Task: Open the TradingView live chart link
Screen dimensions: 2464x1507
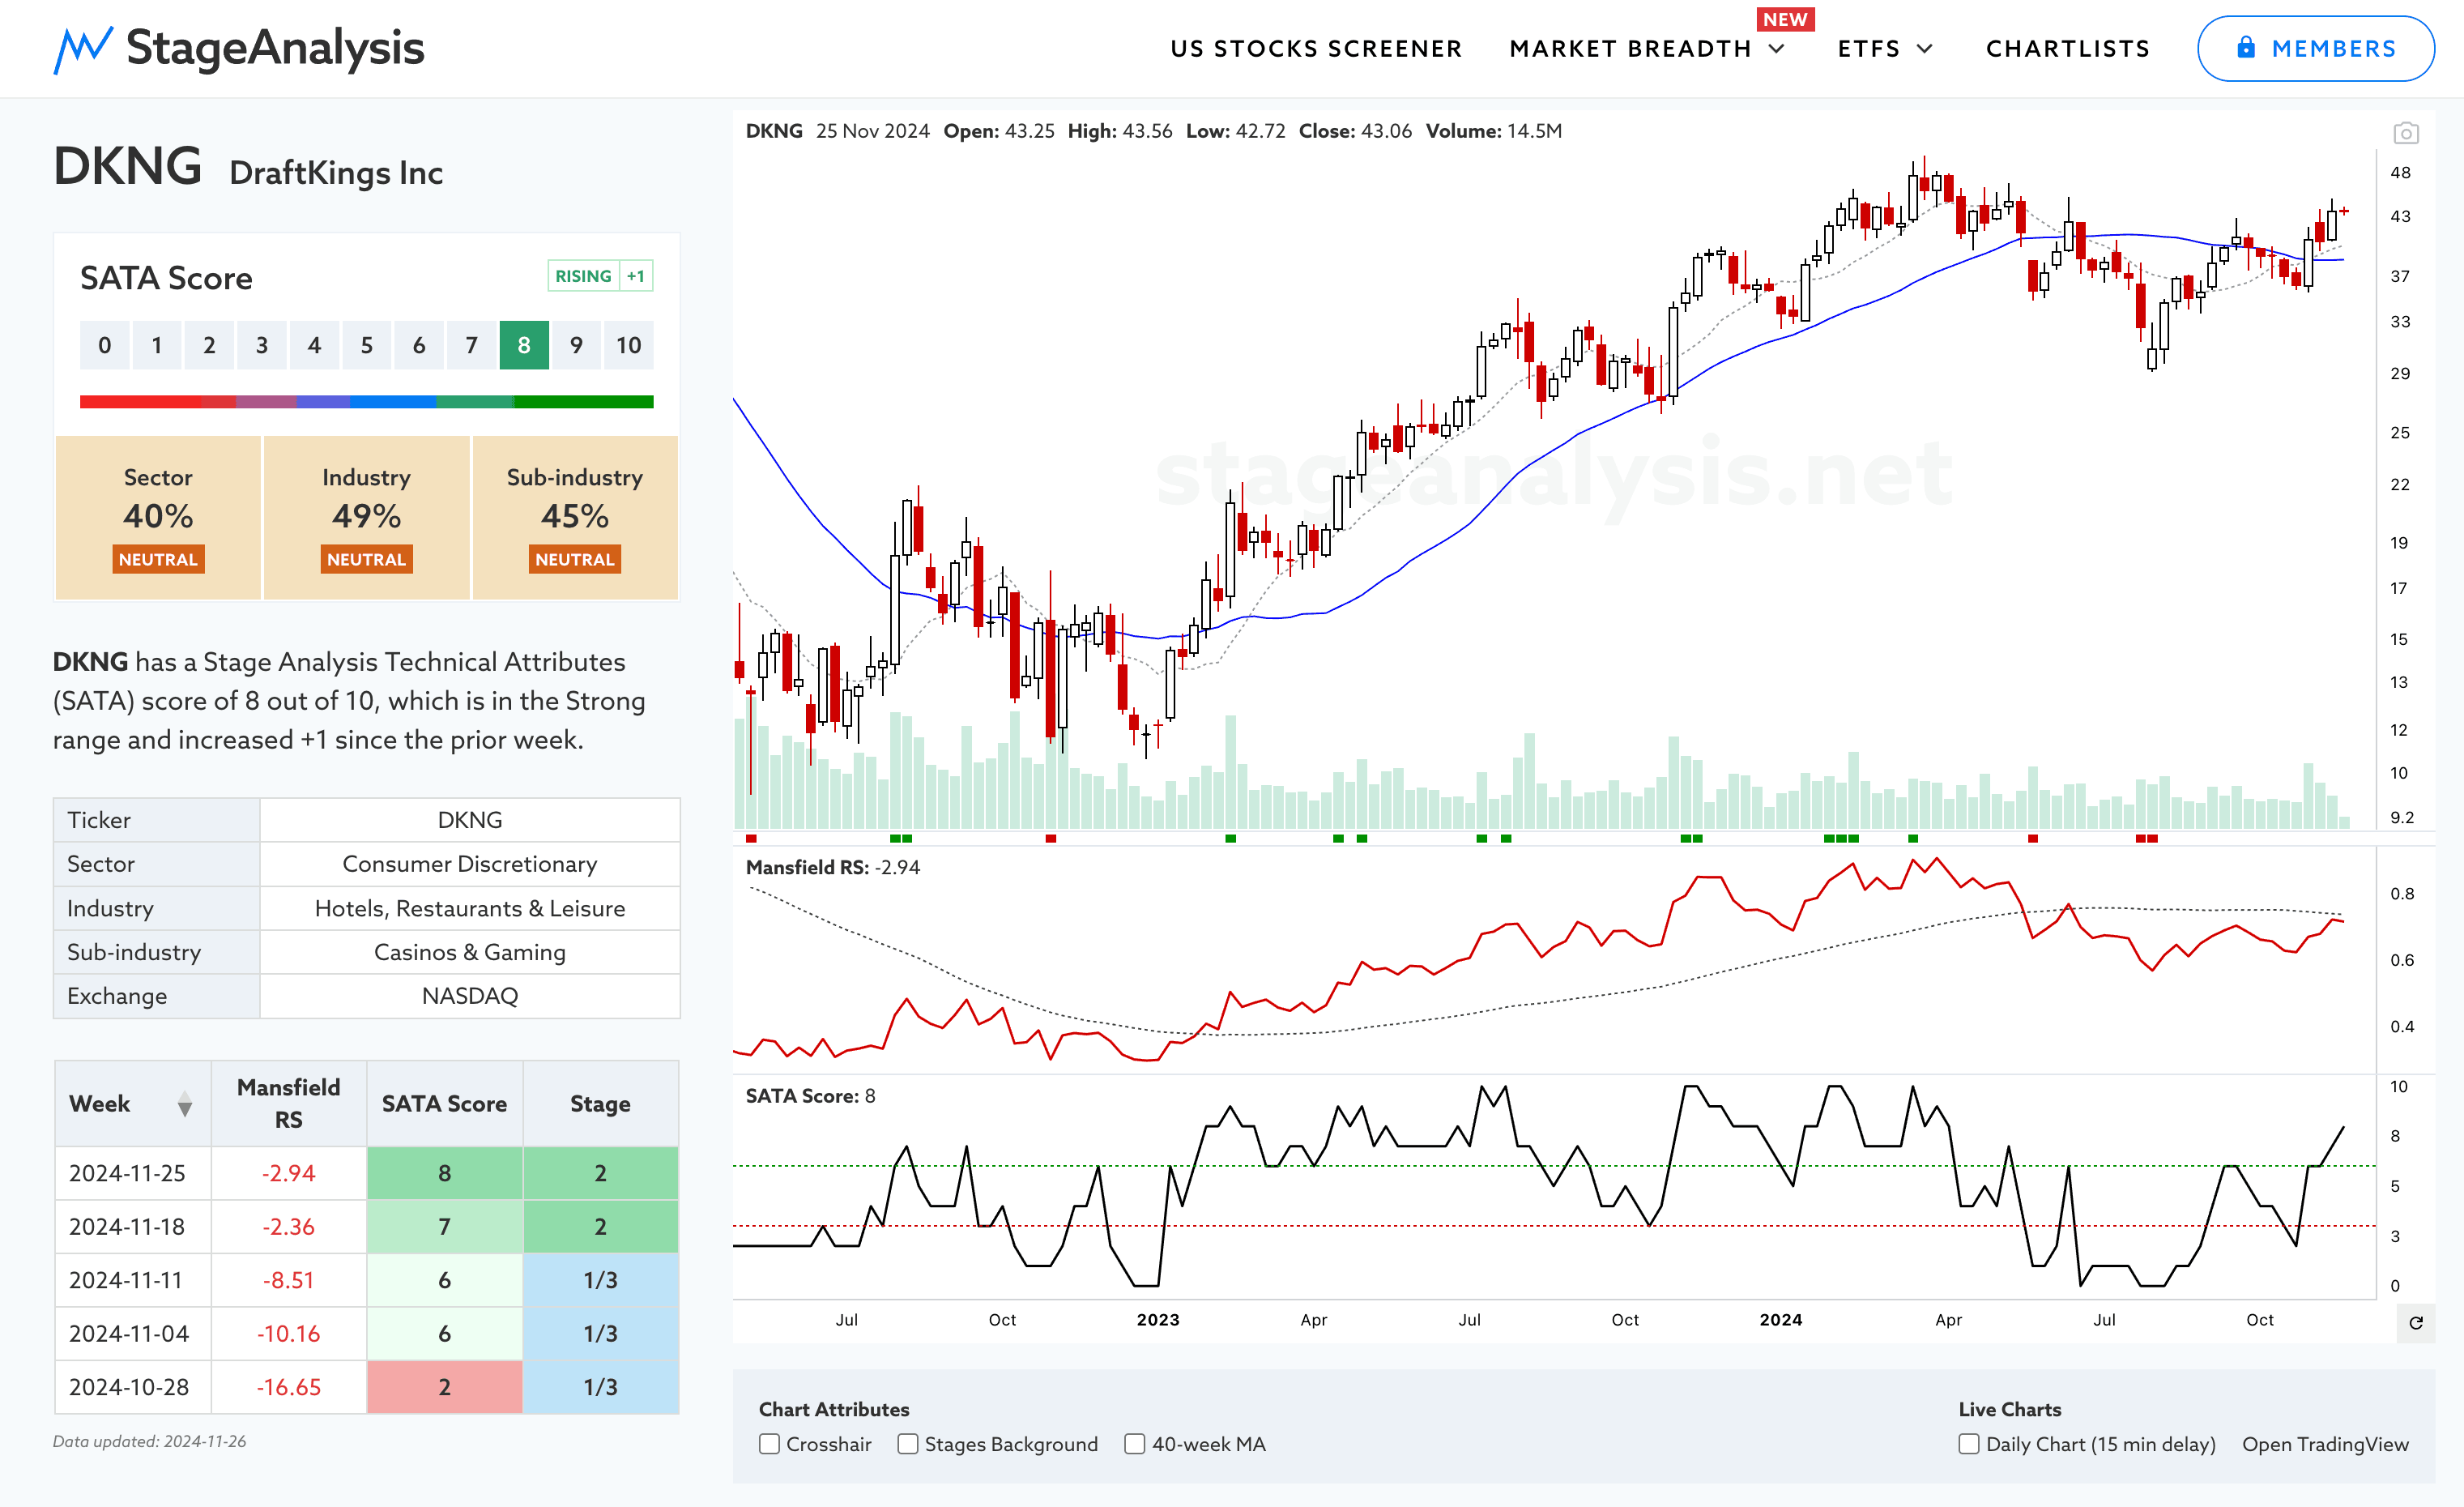Action: (x=2325, y=1444)
